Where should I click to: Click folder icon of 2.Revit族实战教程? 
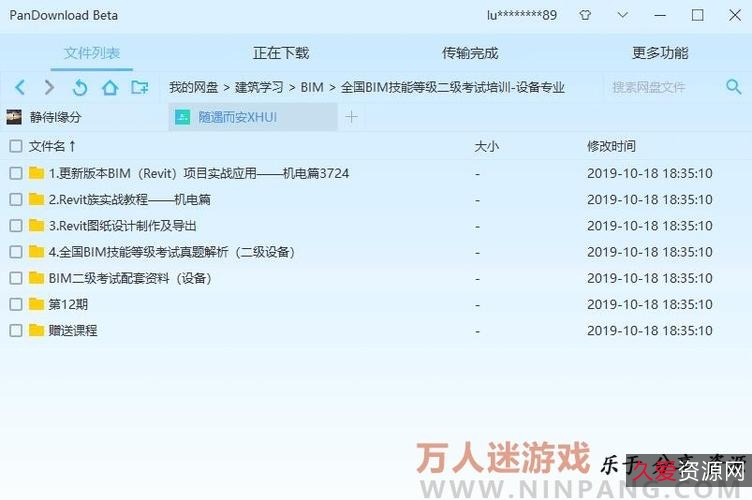pos(36,199)
